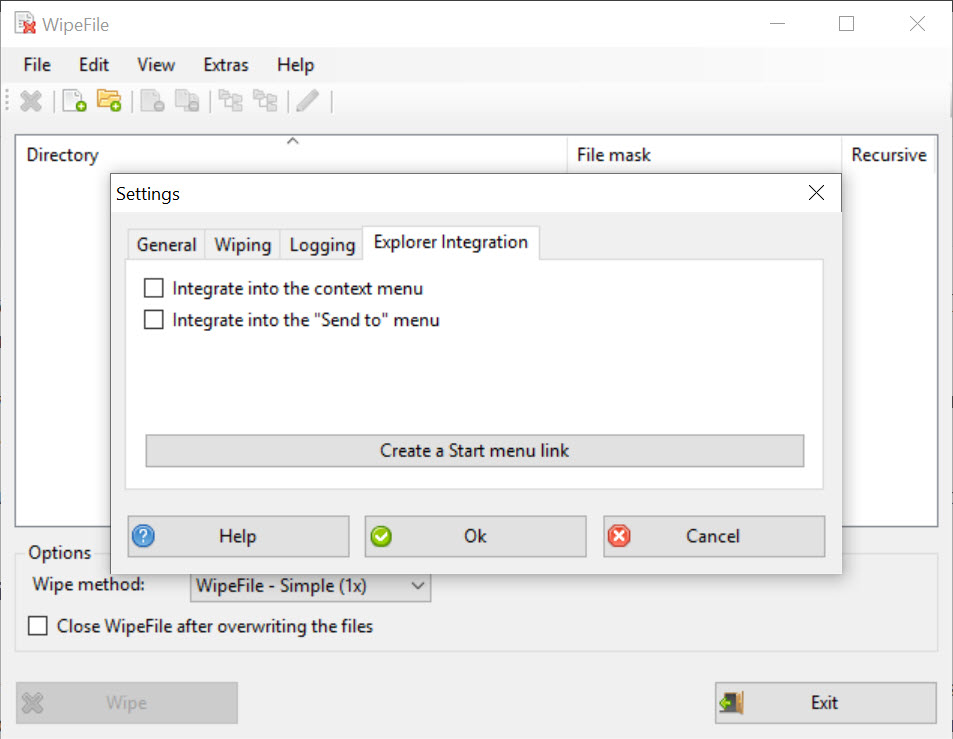Screen dimensions: 953x739
Task: Open the Help menu in menu bar
Action: tap(295, 65)
